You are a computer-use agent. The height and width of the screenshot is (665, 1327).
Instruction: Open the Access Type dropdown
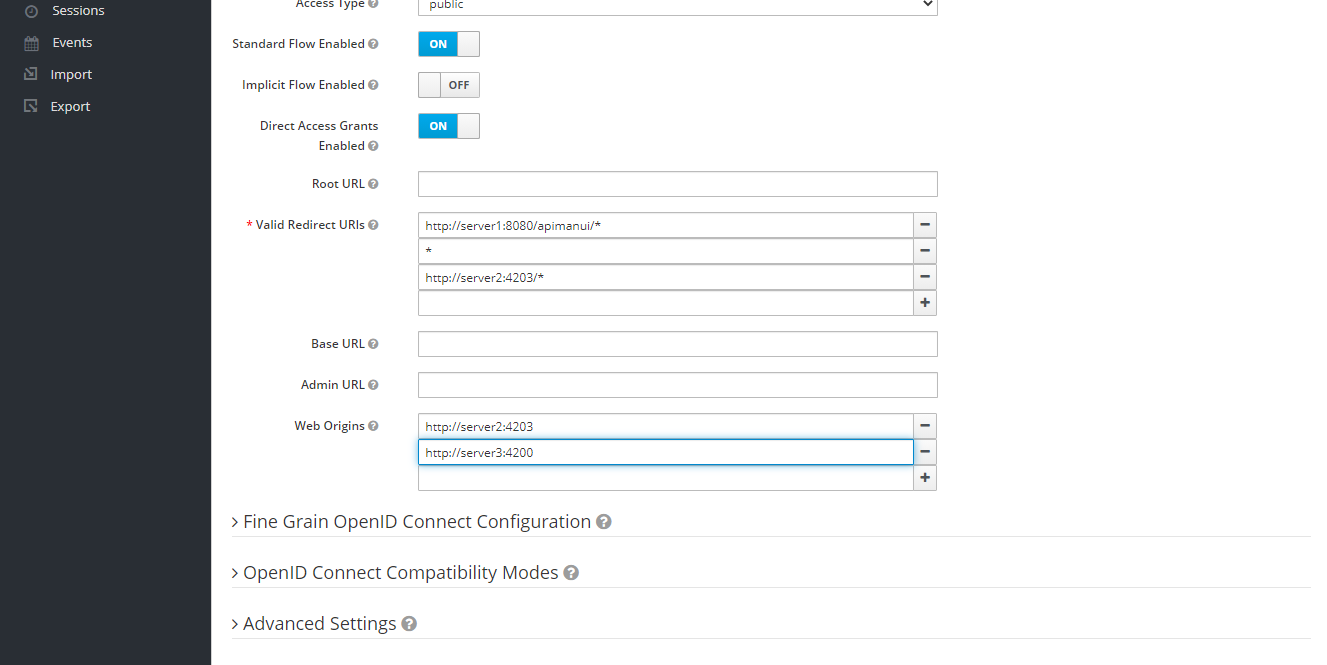click(x=677, y=4)
